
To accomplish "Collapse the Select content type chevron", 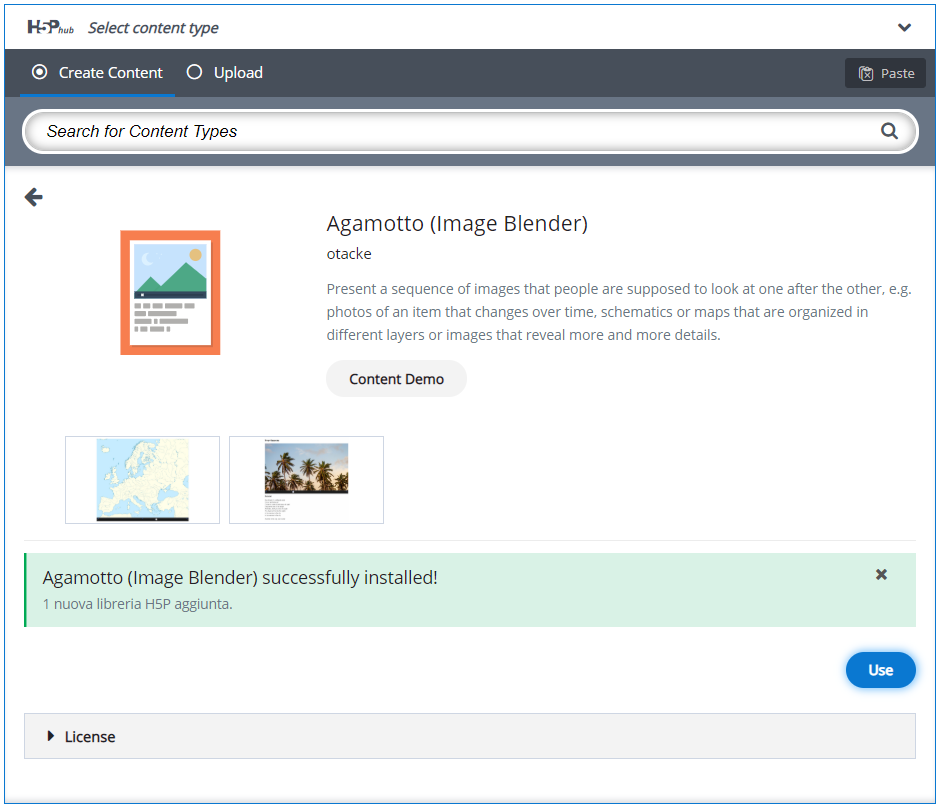I will coord(904,28).
